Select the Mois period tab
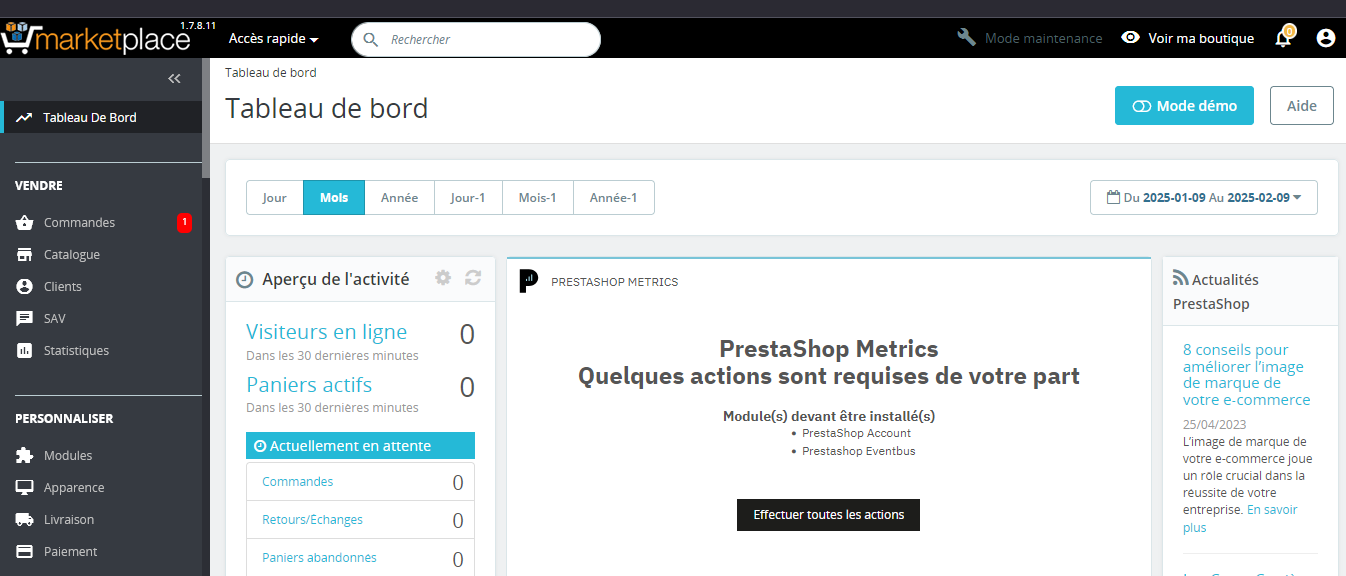1346x576 pixels. point(334,197)
